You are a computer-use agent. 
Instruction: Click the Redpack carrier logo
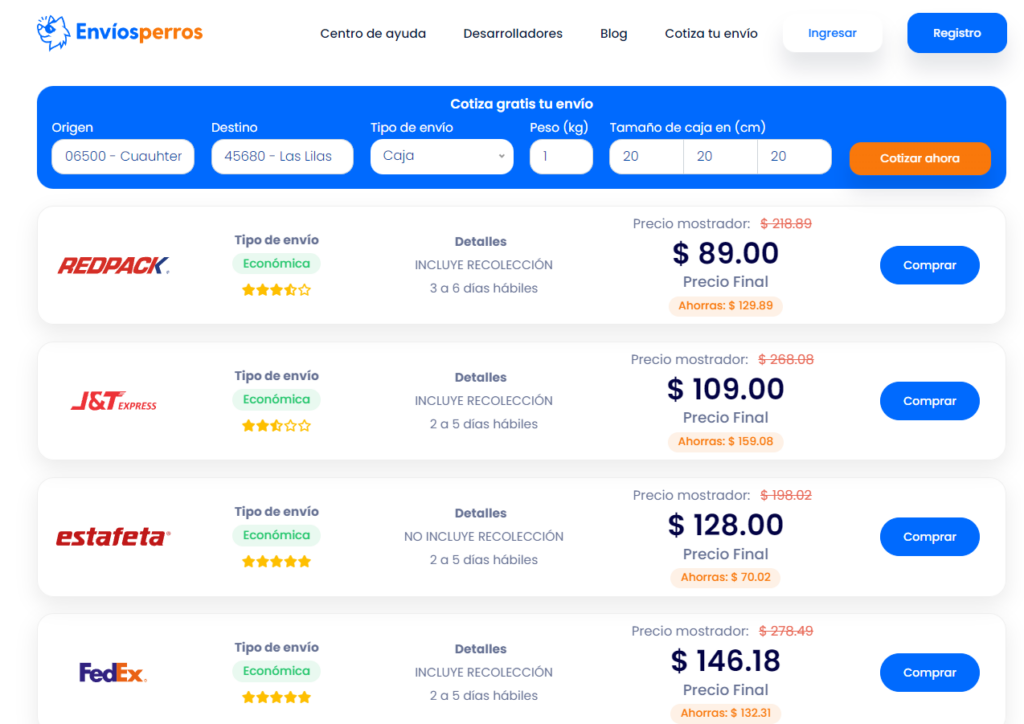click(x=113, y=265)
